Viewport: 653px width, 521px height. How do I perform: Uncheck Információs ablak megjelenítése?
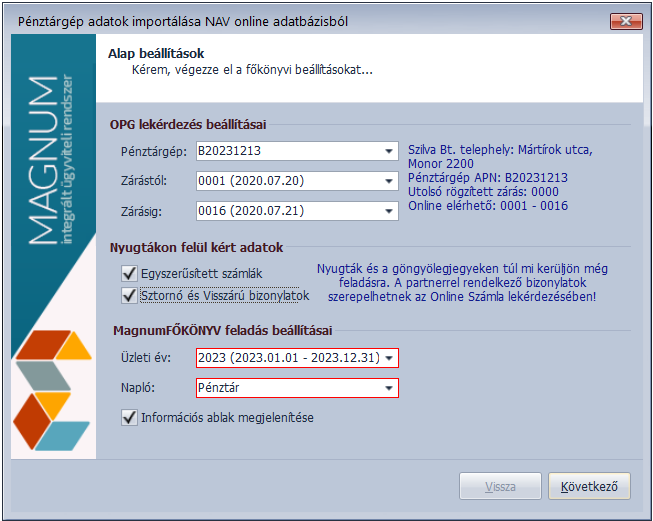pos(129,417)
